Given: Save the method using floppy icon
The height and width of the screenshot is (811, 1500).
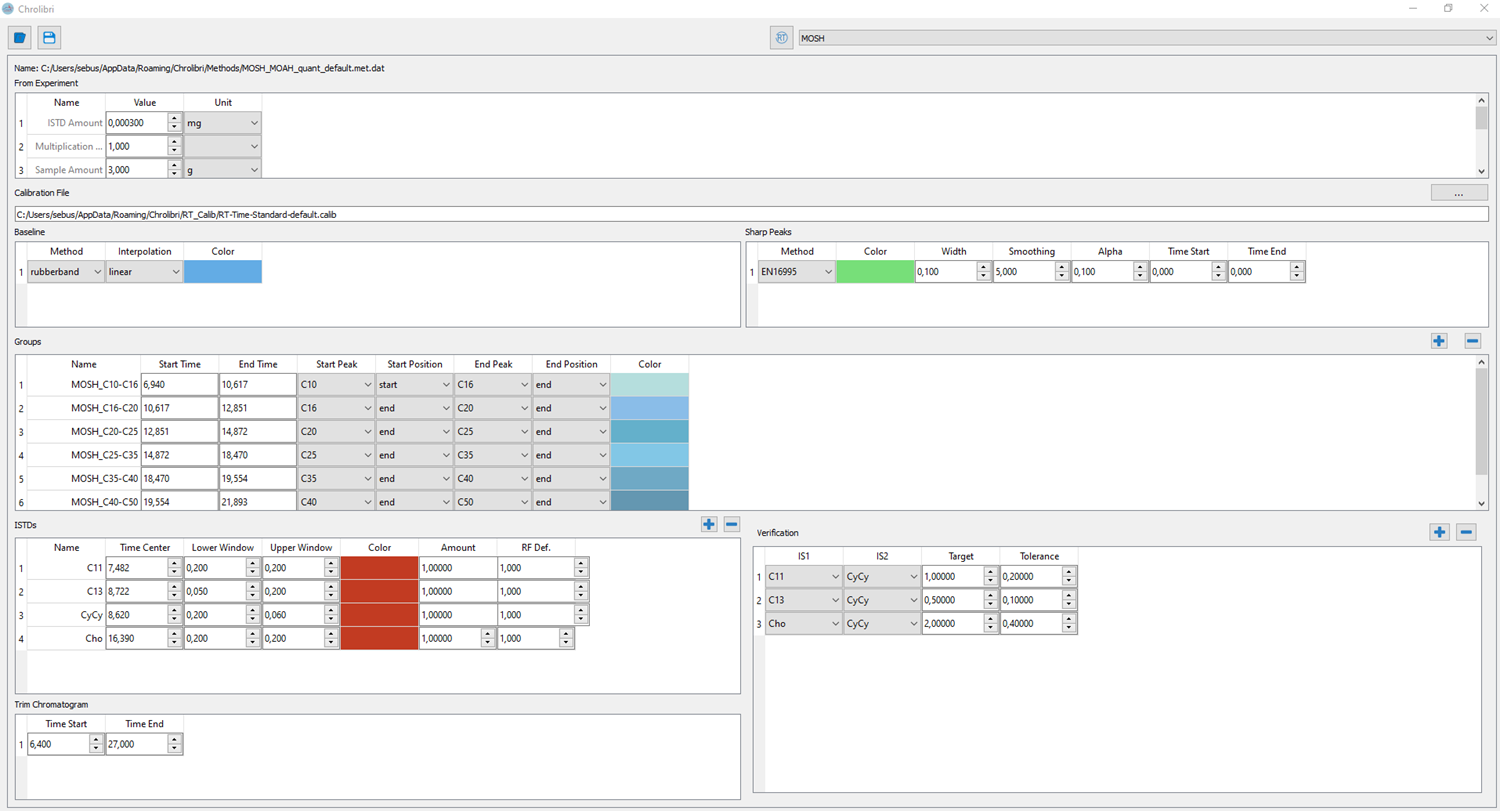Looking at the screenshot, I should pyautogui.click(x=49, y=38).
